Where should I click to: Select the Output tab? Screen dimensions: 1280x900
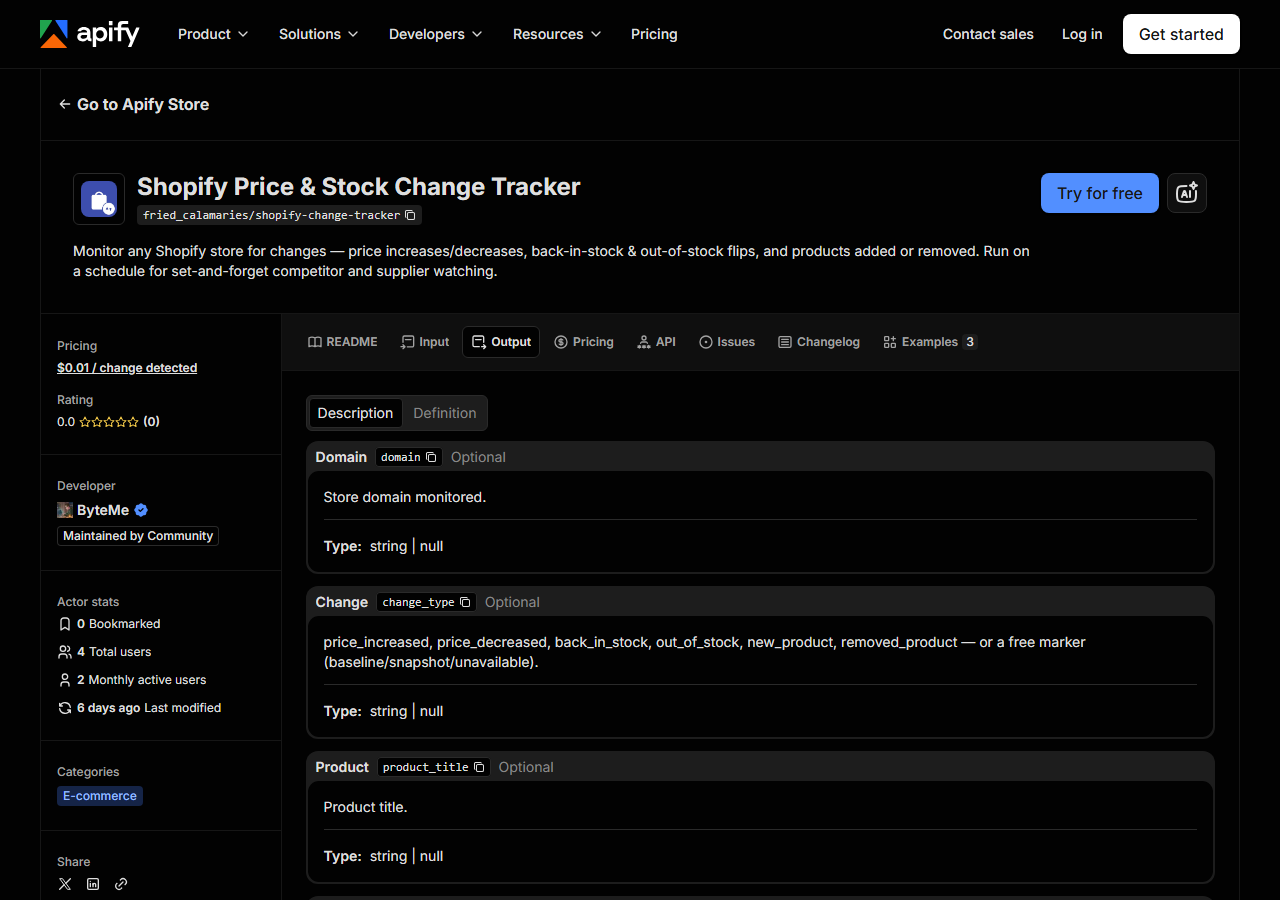[x=501, y=342]
